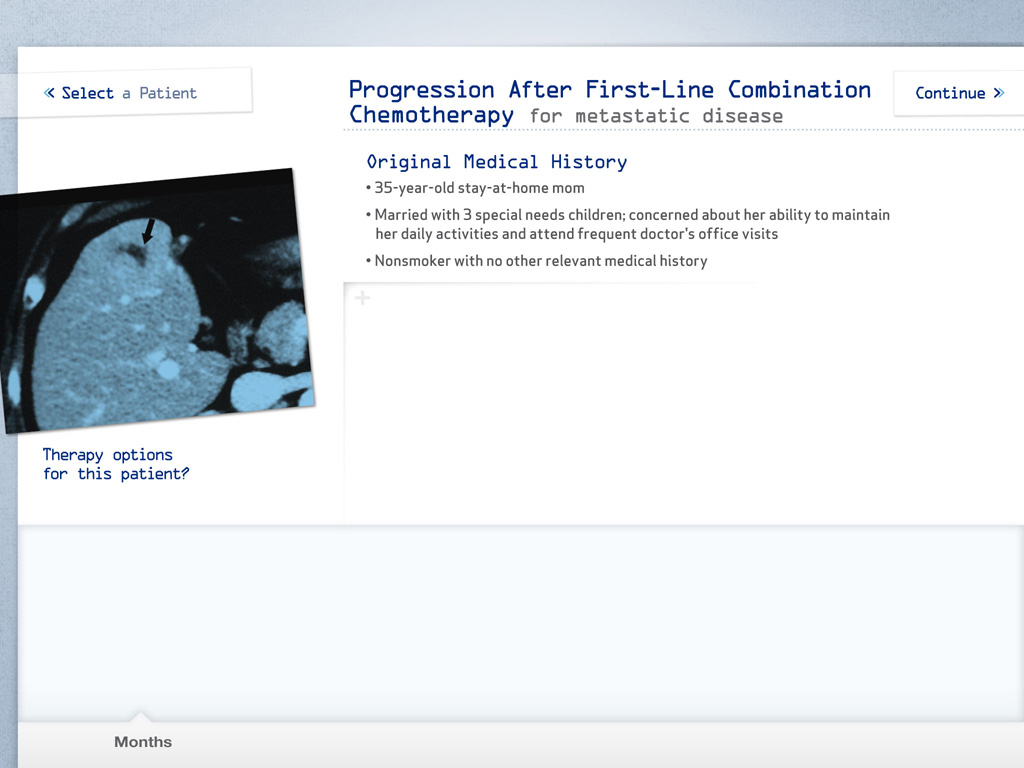The height and width of the screenshot is (768, 1024).
Task: Select the Months timeline label
Action: (143, 742)
